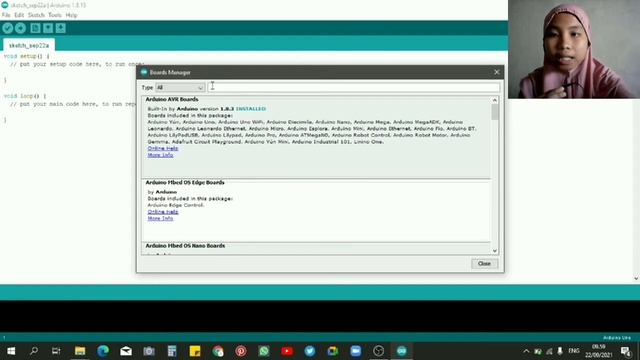Click the Save sketch toolbar icon

point(60,28)
